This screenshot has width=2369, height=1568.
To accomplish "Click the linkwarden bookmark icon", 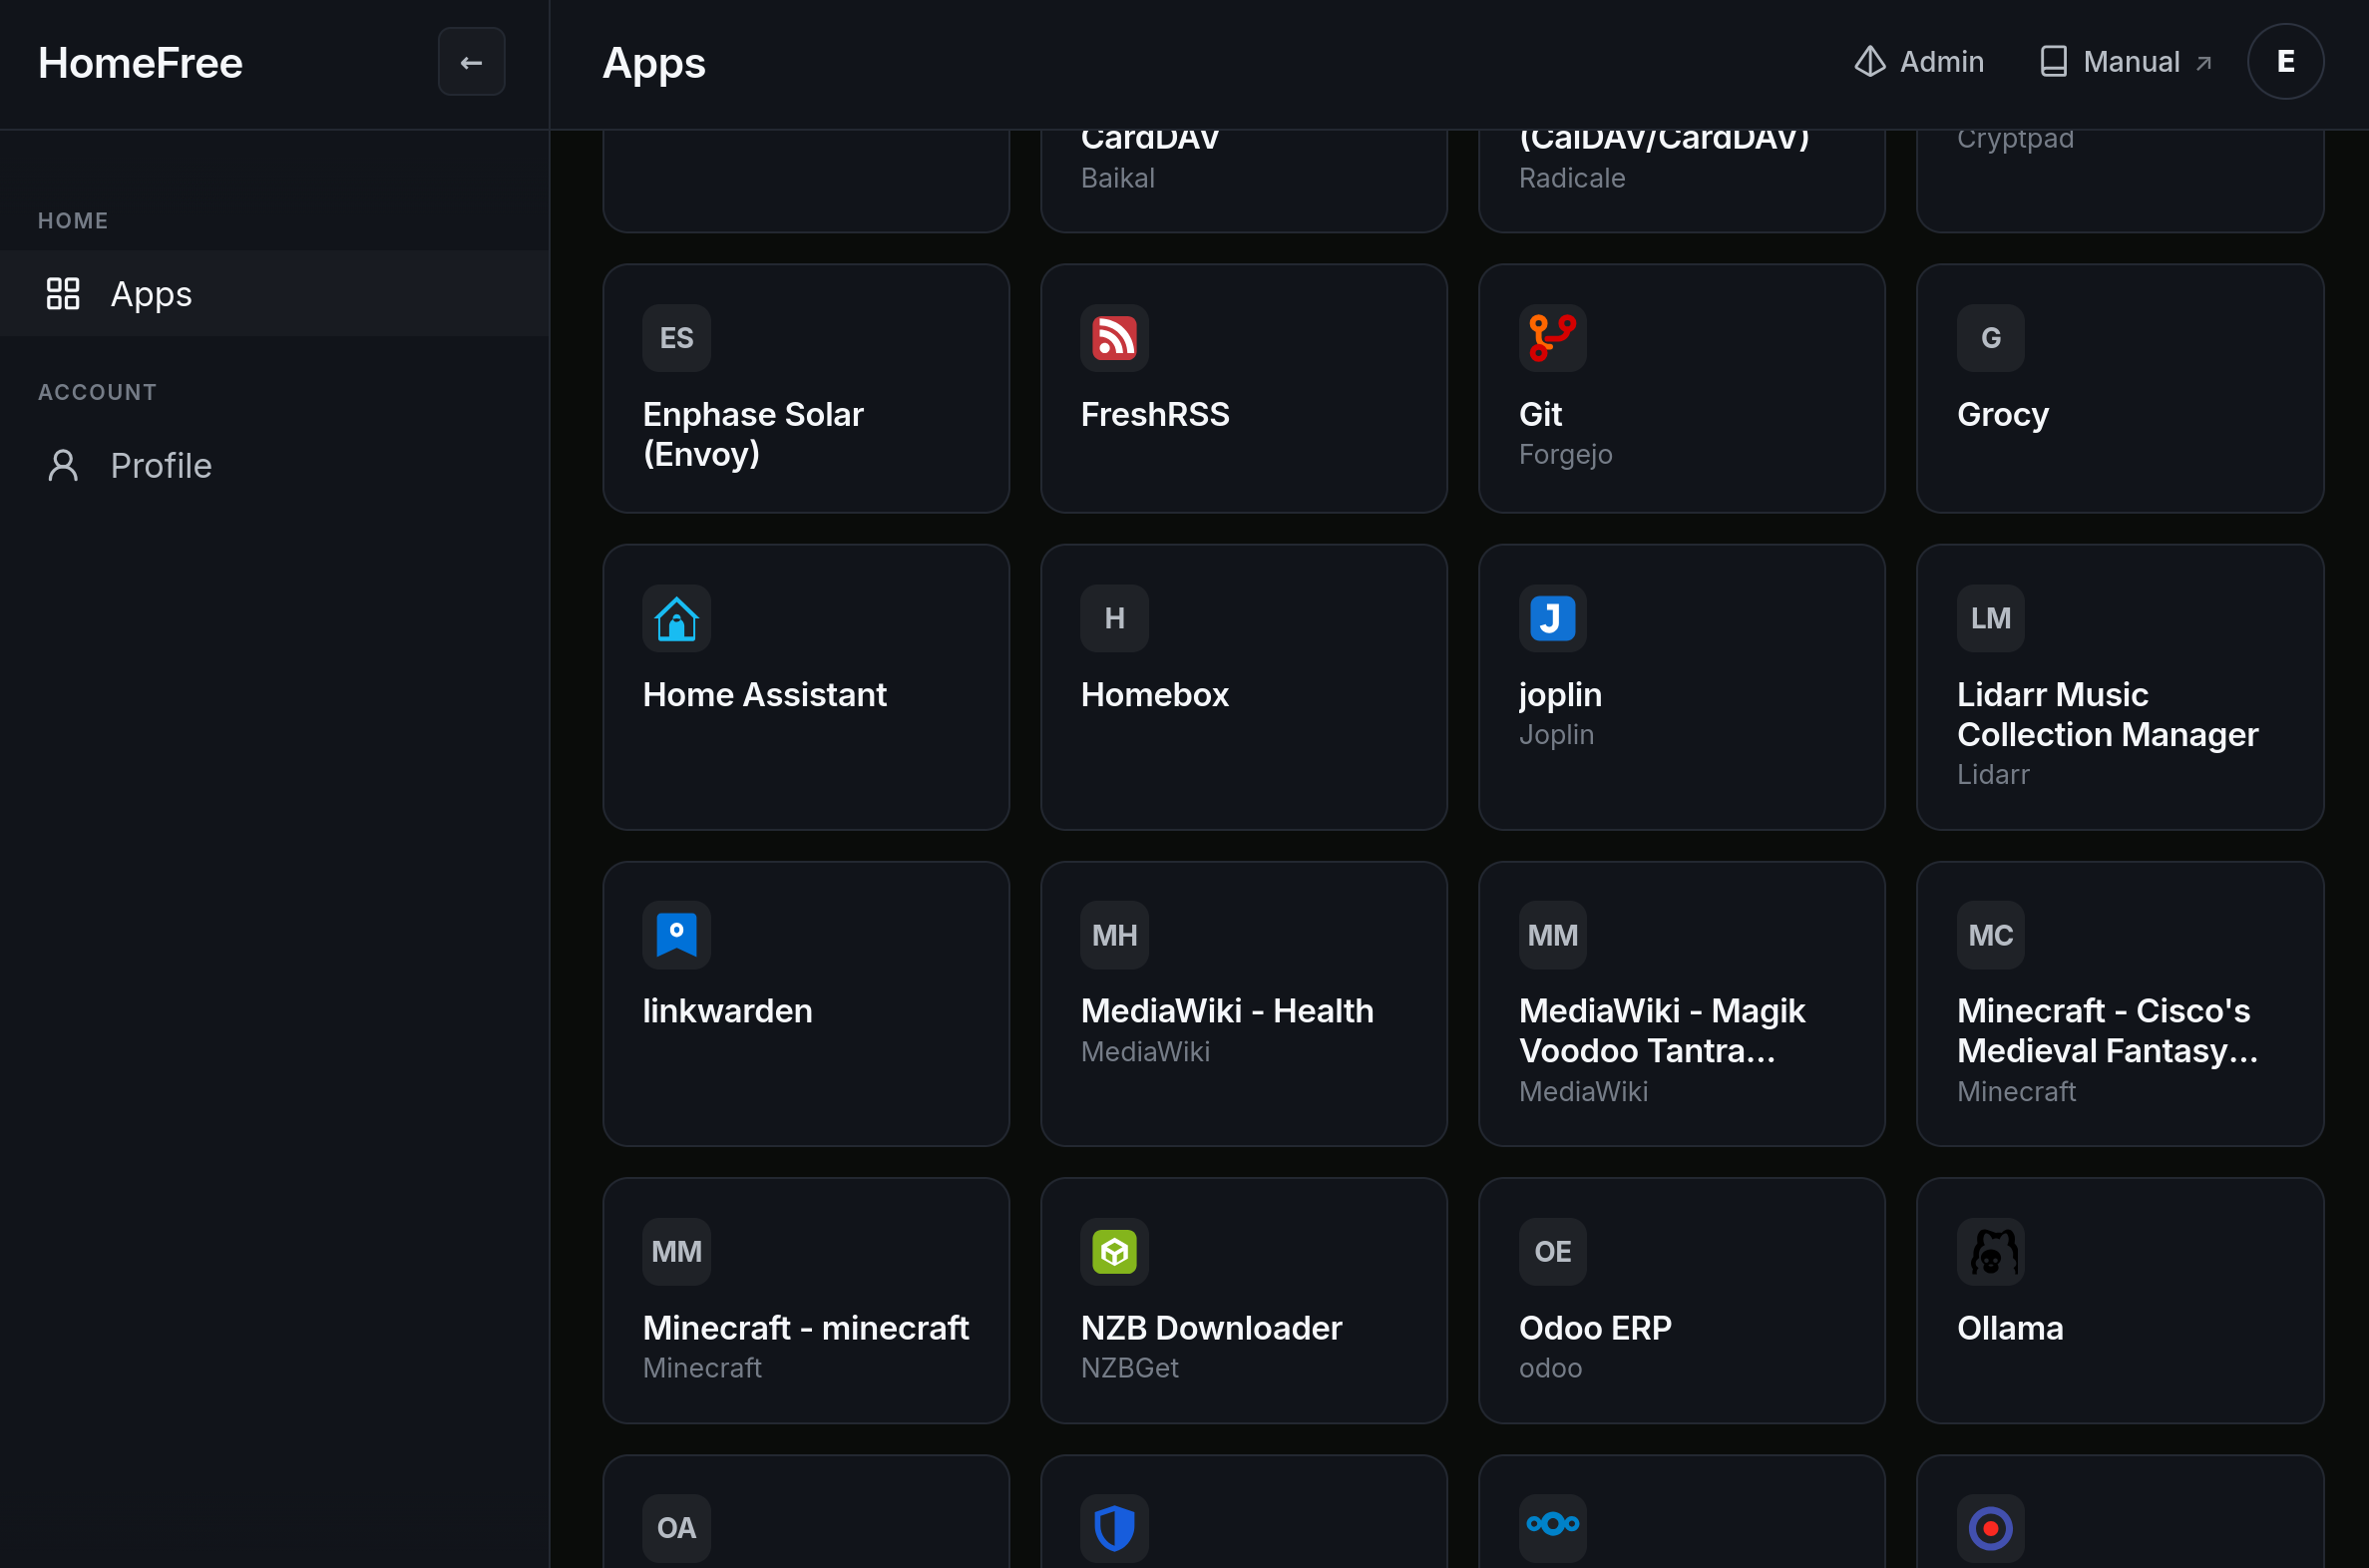I will (x=676, y=935).
